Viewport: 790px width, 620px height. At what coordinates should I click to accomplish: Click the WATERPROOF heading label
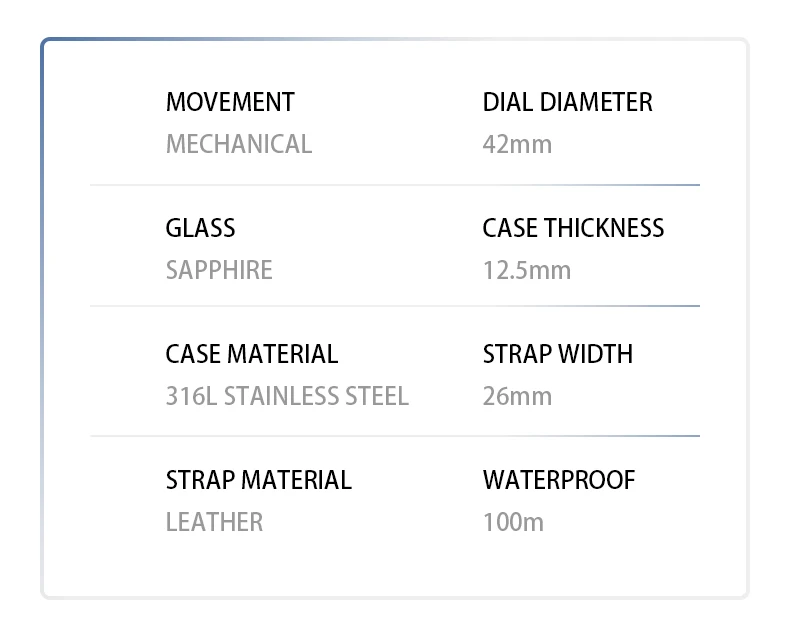[559, 480]
